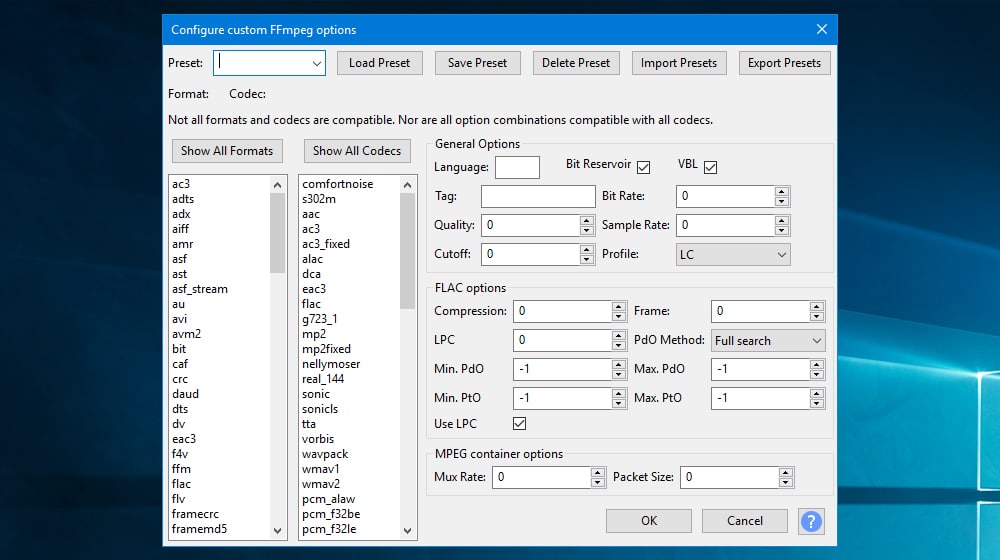Click Delete Preset button
Image resolution: width=1000 pixels, height=560 pixels.
(576, 63)
